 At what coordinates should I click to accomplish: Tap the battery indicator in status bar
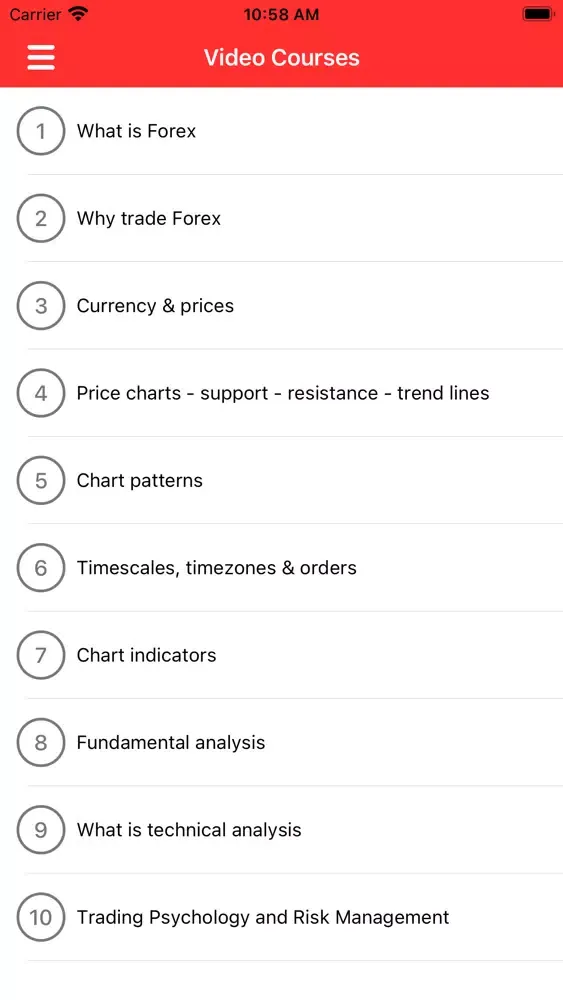pos(538,14)
